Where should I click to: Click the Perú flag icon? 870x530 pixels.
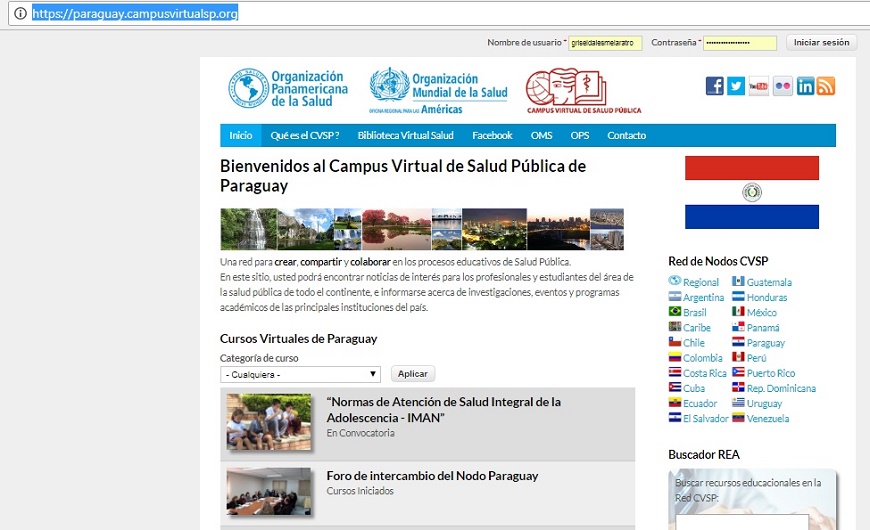pos(738,357)
